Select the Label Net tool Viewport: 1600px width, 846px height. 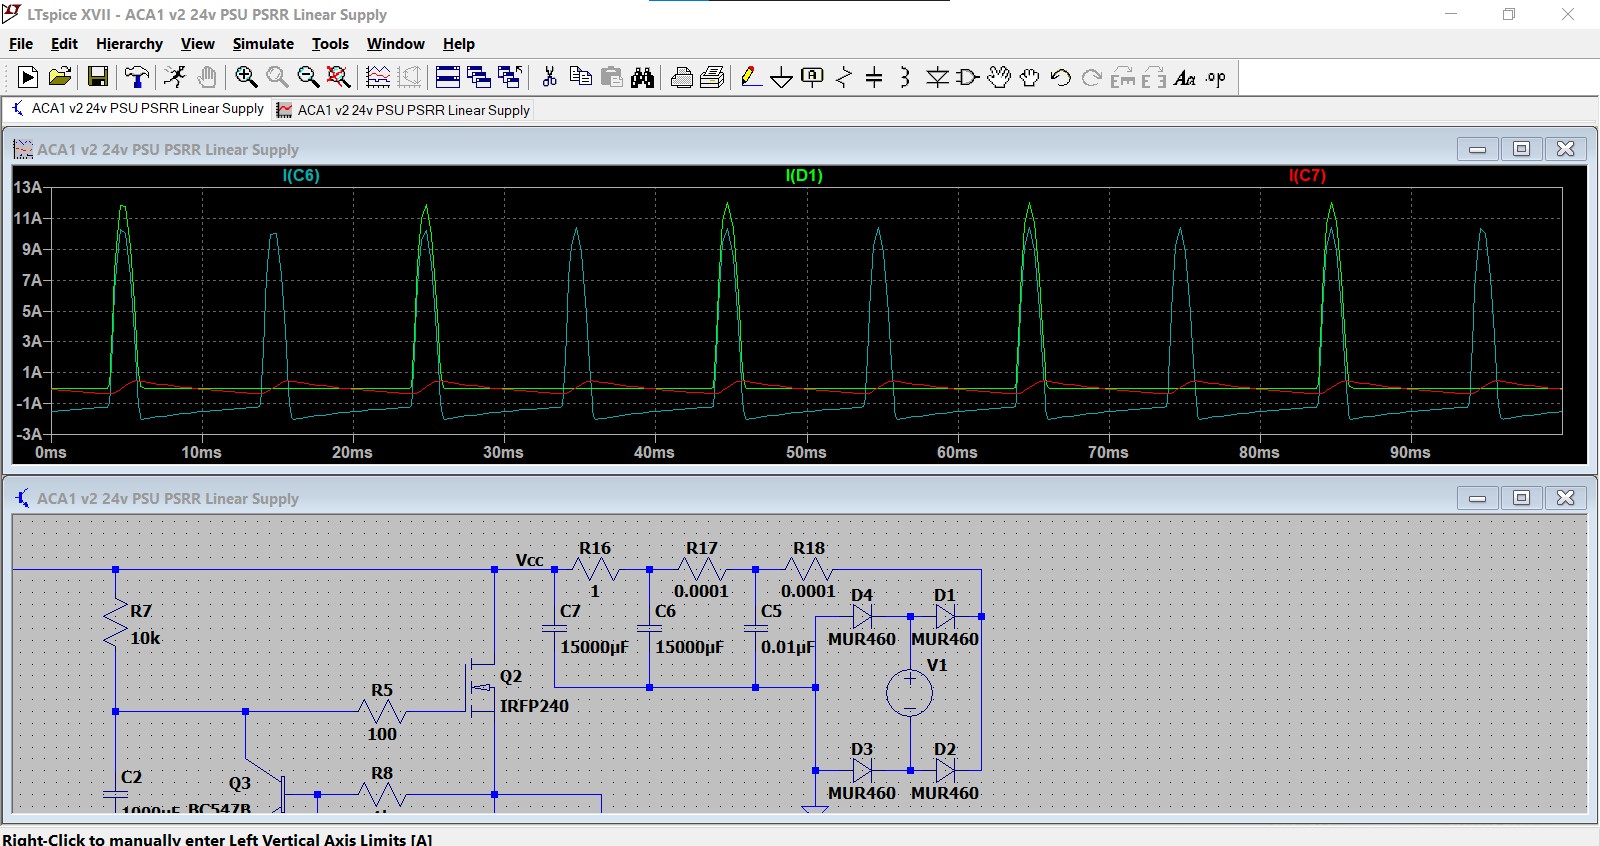[x=813, y=77]
